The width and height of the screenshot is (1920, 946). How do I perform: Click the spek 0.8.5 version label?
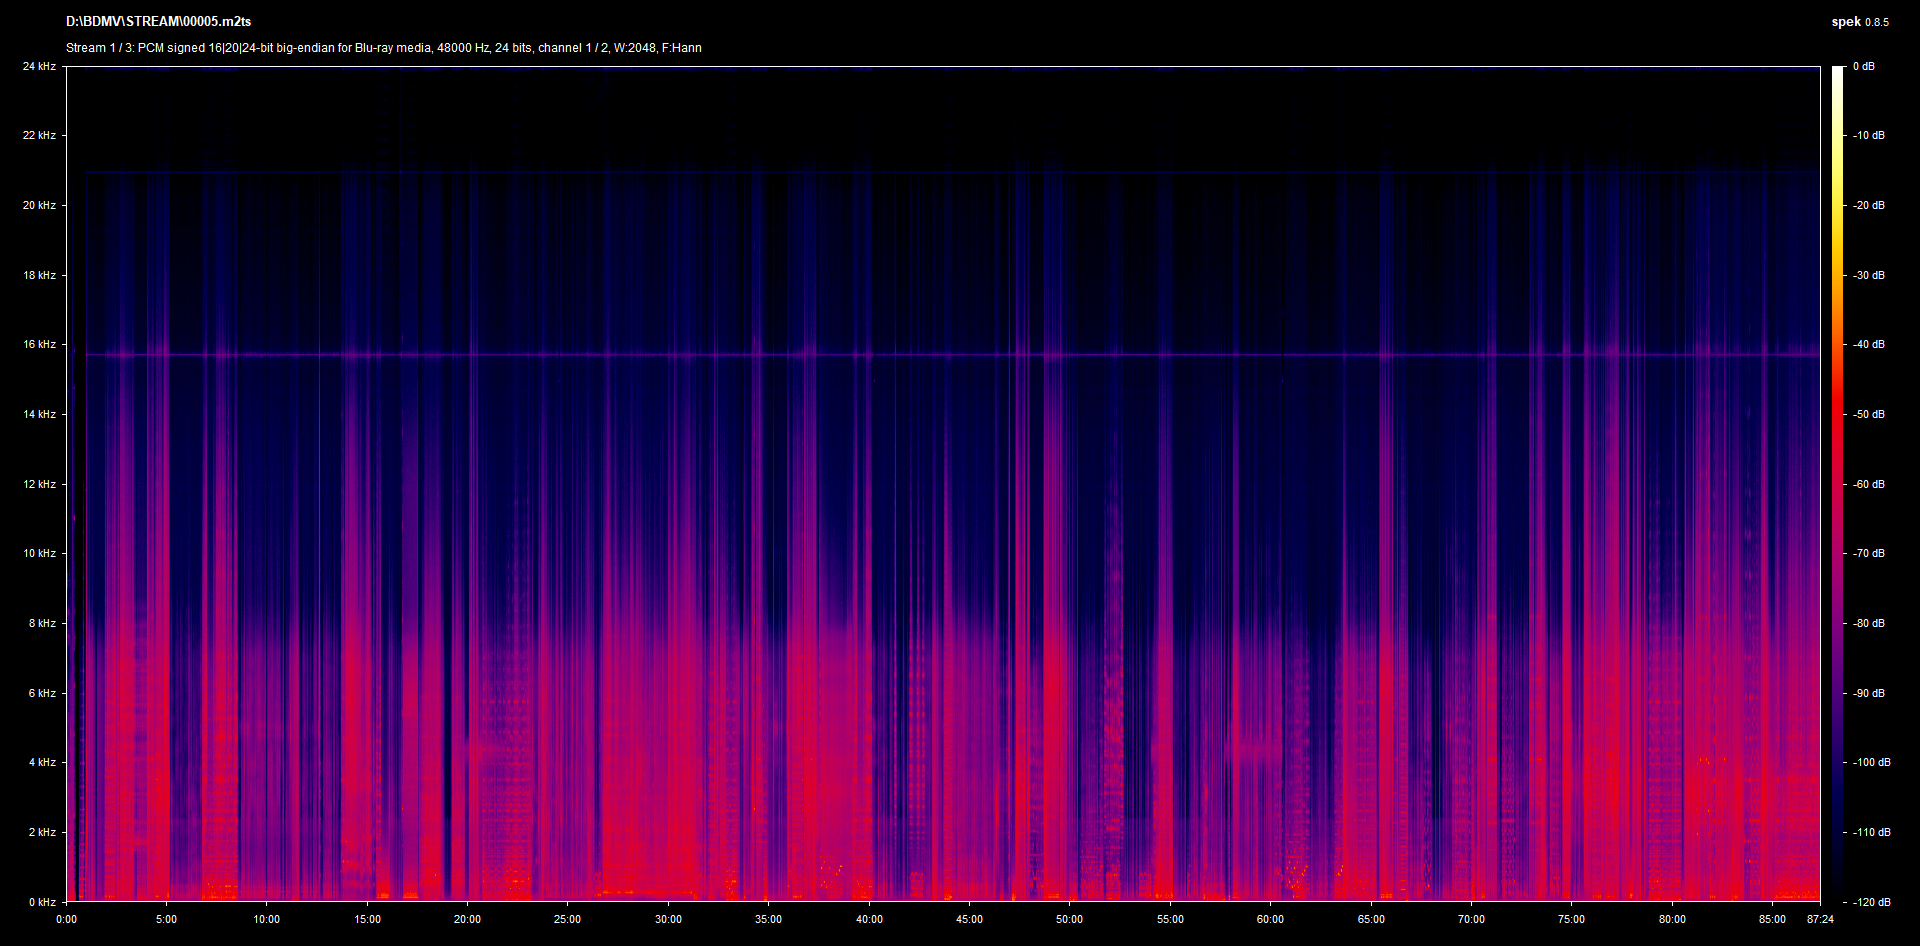click(1859, 22)
